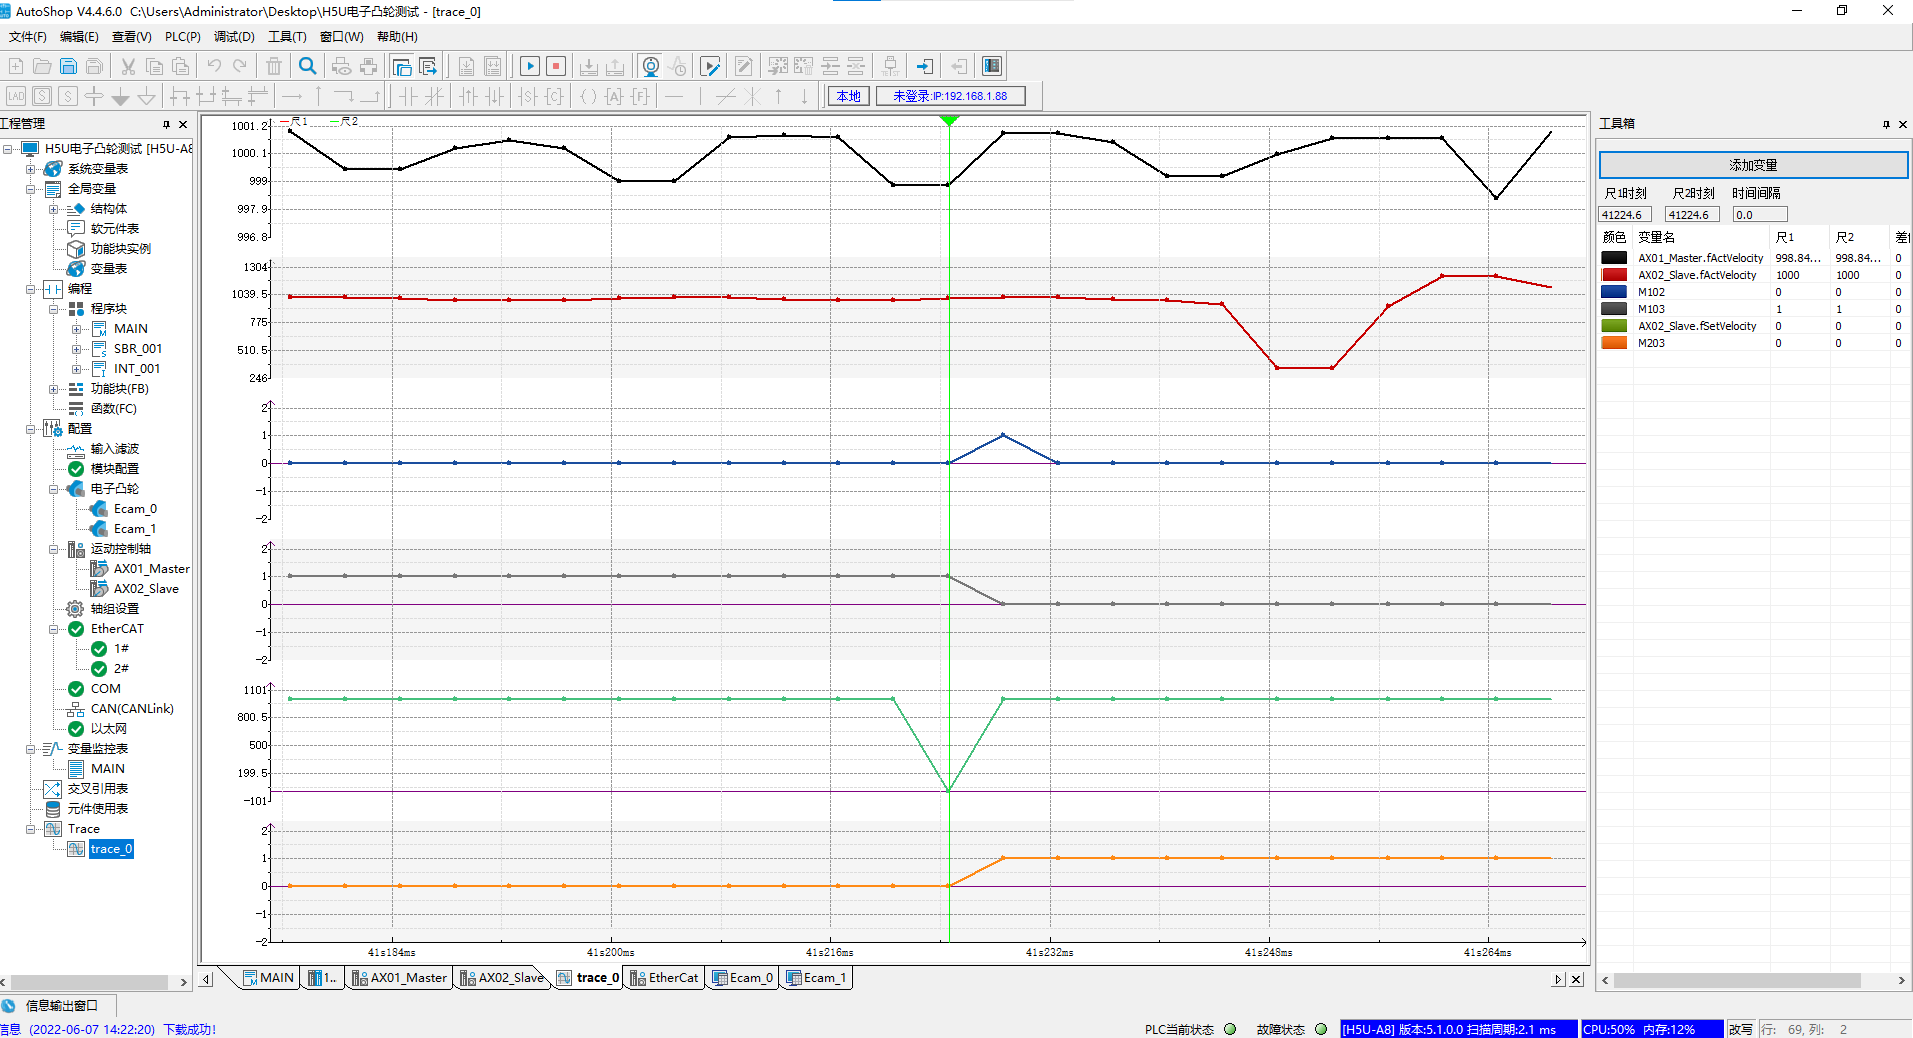
Task: Open the 查看(V) menu
Action: (x=132, y=37)
